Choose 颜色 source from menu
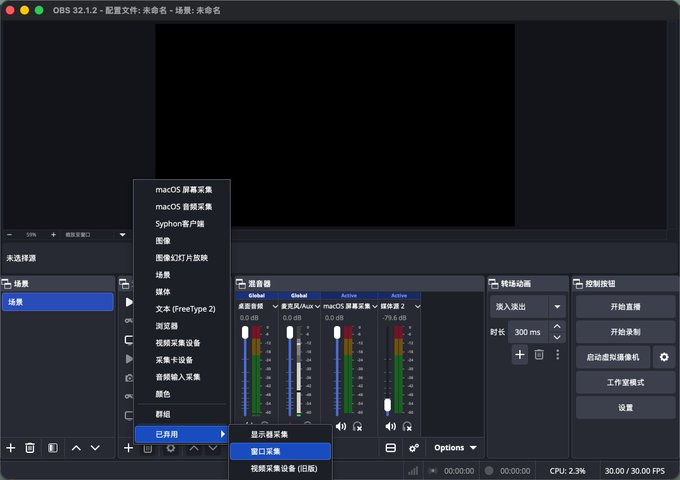The width and height of the screenshot is (680, 480). pyautogui.click(x=182, y=394)
